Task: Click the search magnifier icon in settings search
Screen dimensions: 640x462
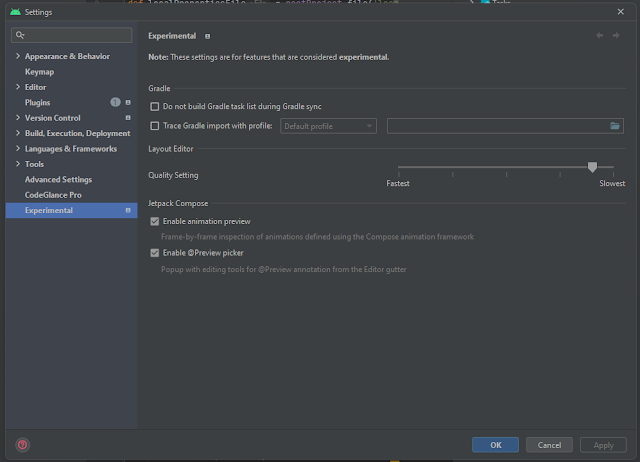Action: click(x=19, y=35)
